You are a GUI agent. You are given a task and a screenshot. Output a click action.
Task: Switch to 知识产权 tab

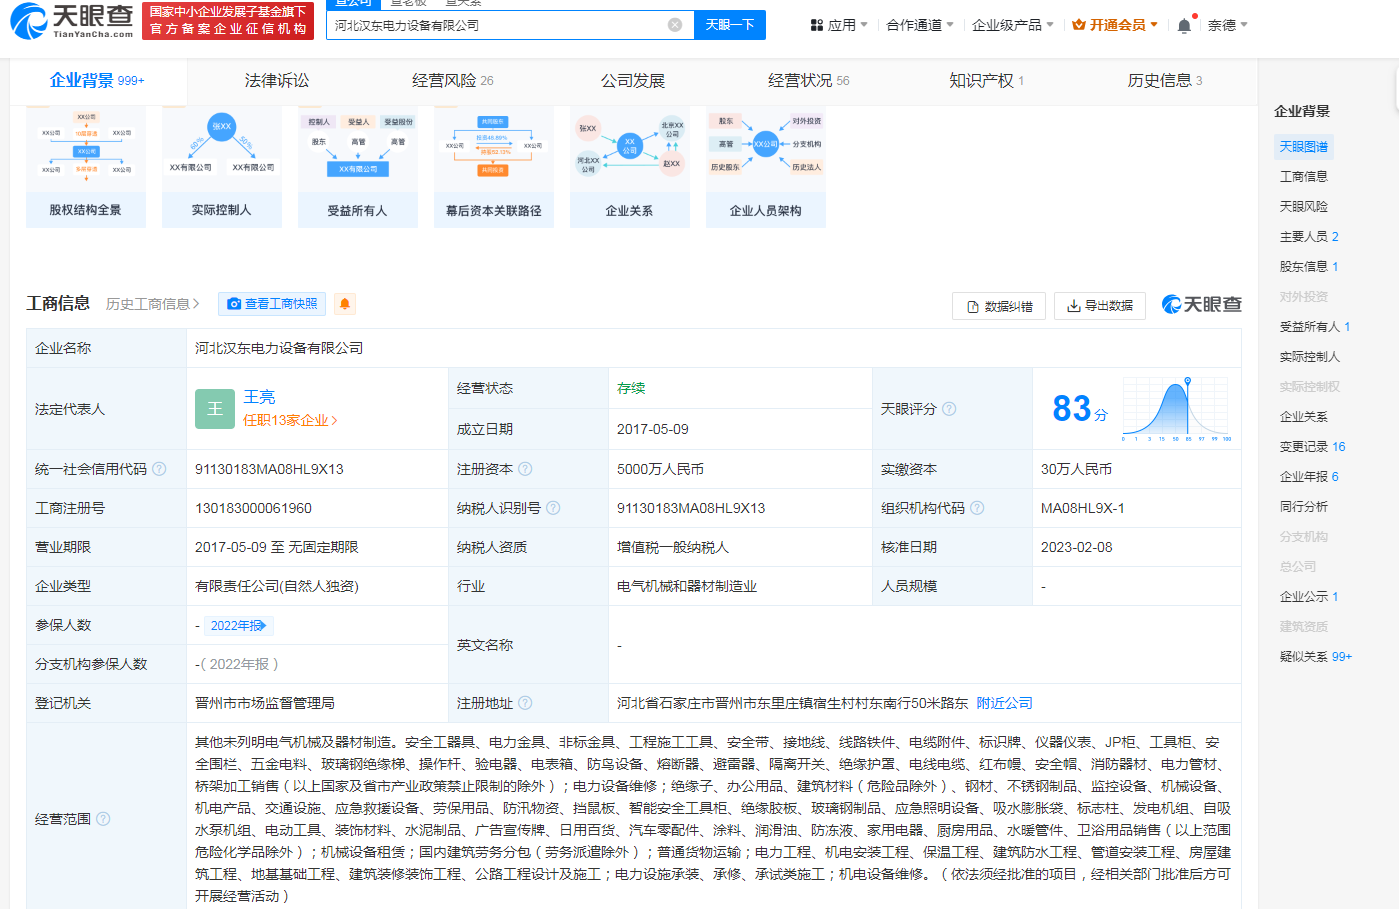point(986,81)
